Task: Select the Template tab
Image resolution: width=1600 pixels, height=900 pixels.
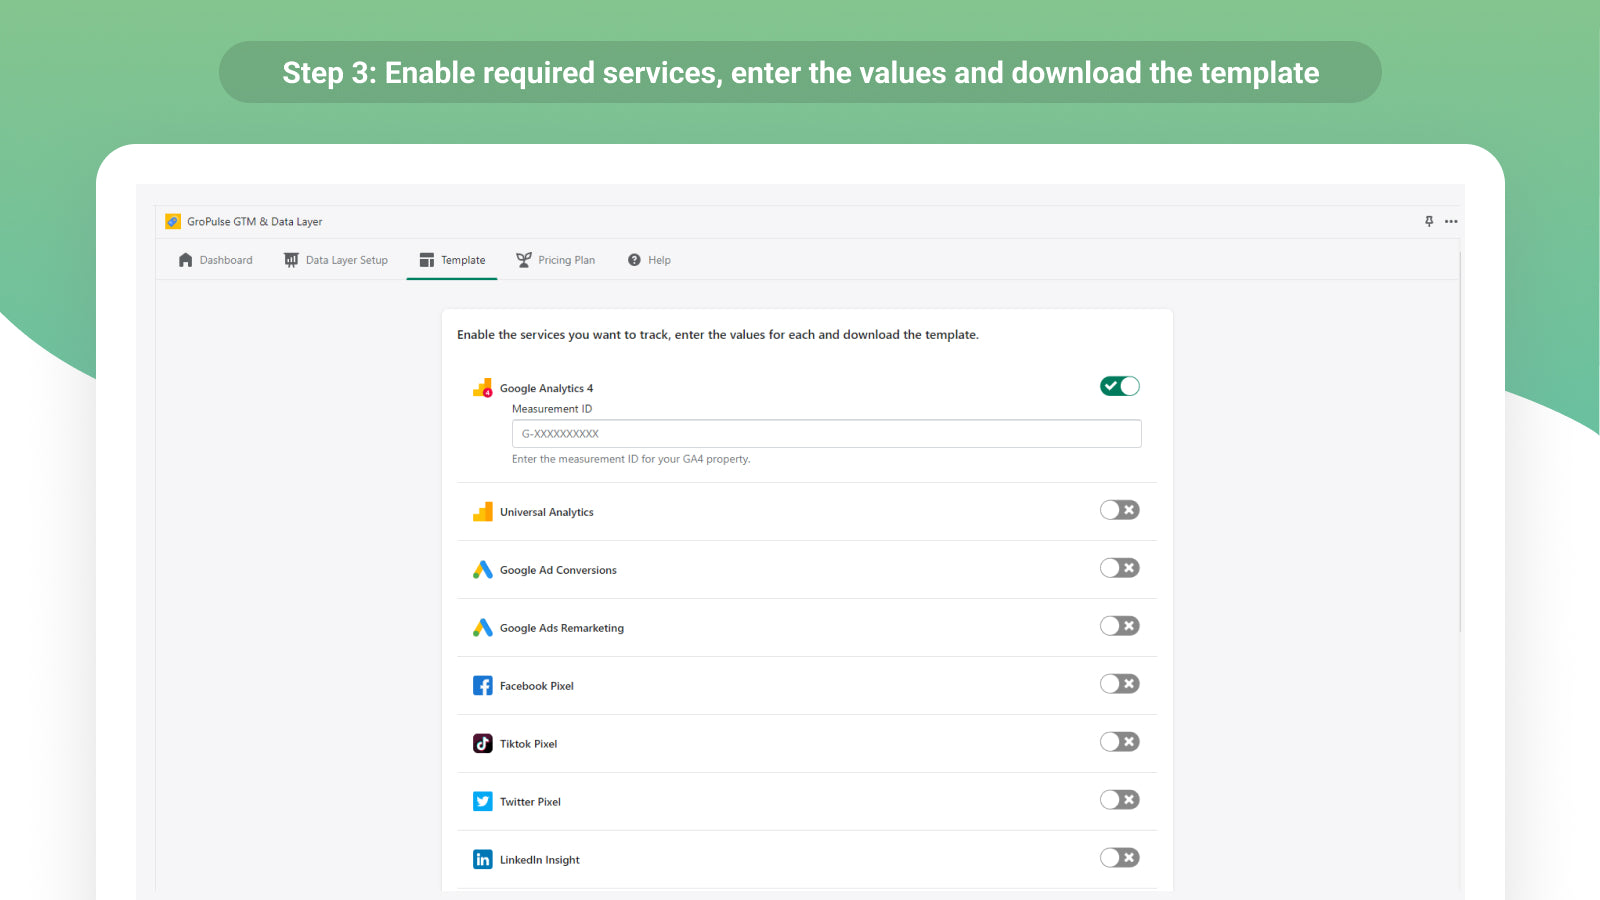Action: tap(452, 260)
